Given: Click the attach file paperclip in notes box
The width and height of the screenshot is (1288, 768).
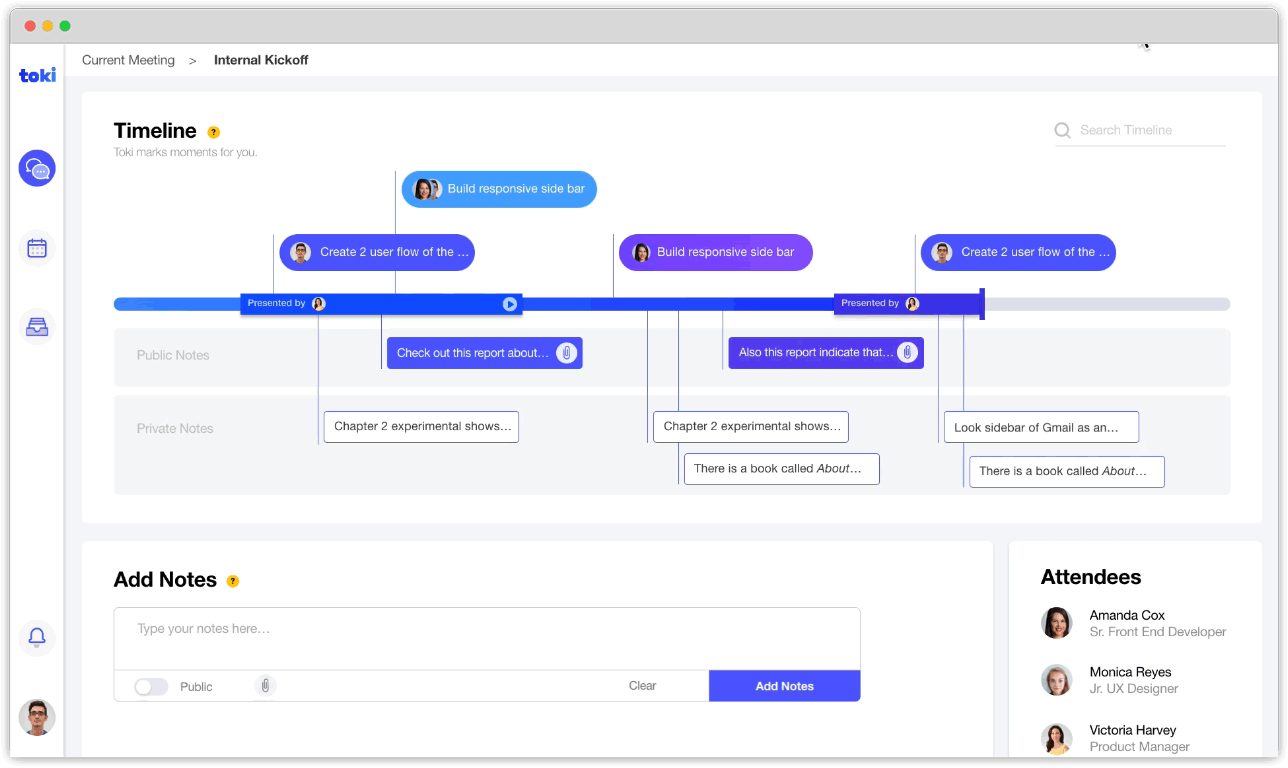Looking at the screenshot, I should click(265, 686).
